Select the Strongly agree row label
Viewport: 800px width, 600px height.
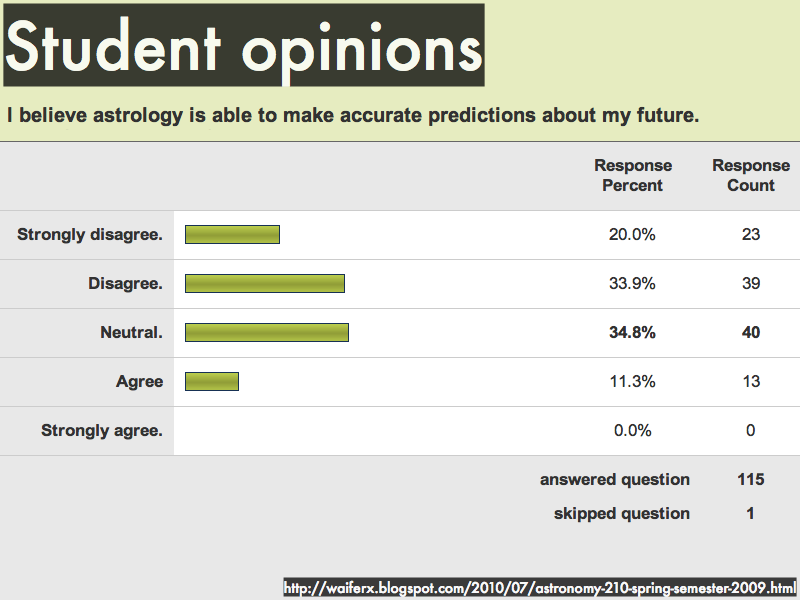(x=102, y=431)
